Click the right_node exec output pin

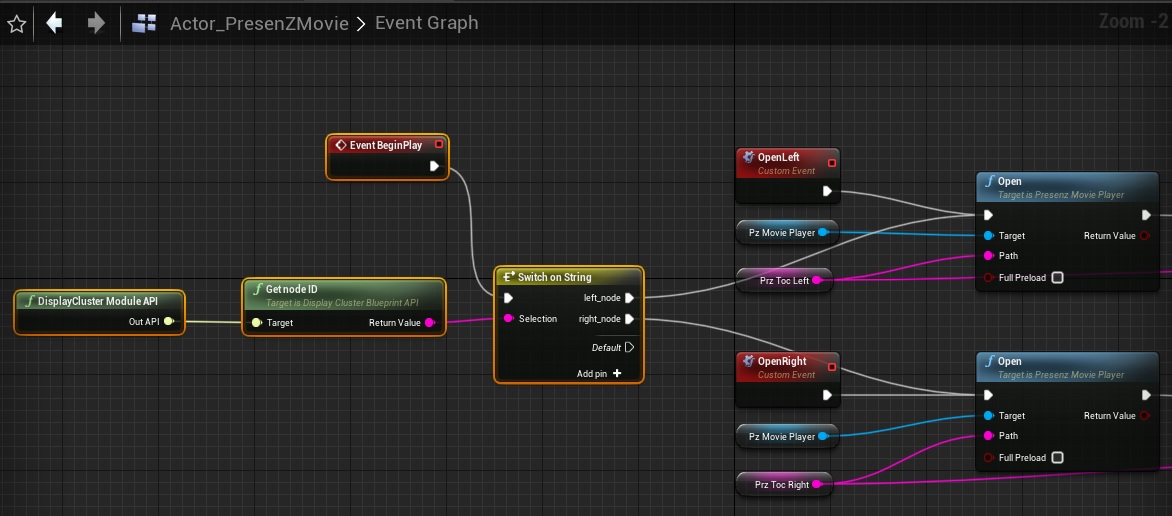[629, 319]
